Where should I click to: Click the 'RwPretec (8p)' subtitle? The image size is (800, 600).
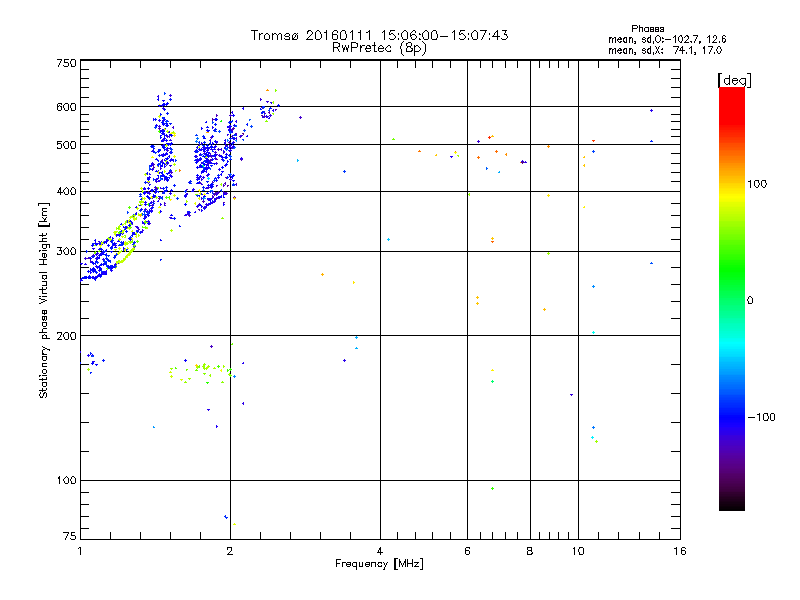tap(379, 48)
